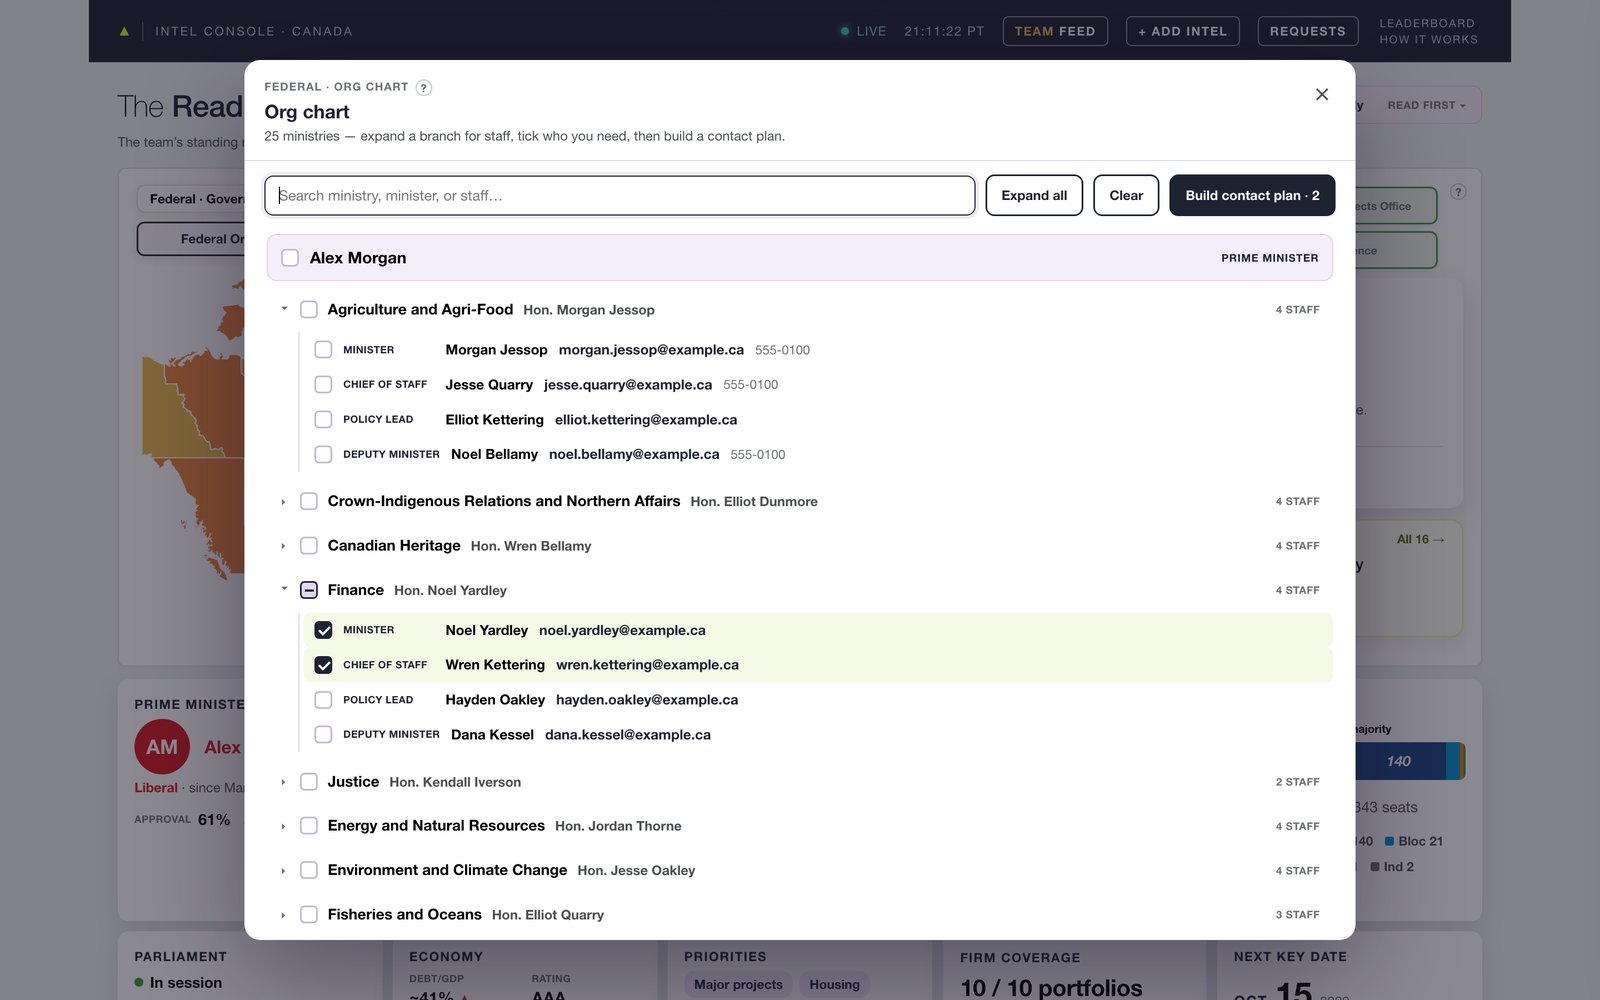1600x1000 pixels.
Task: Expand the Canadian Heritage branch arrow
Action: click(x=284, y=546)
